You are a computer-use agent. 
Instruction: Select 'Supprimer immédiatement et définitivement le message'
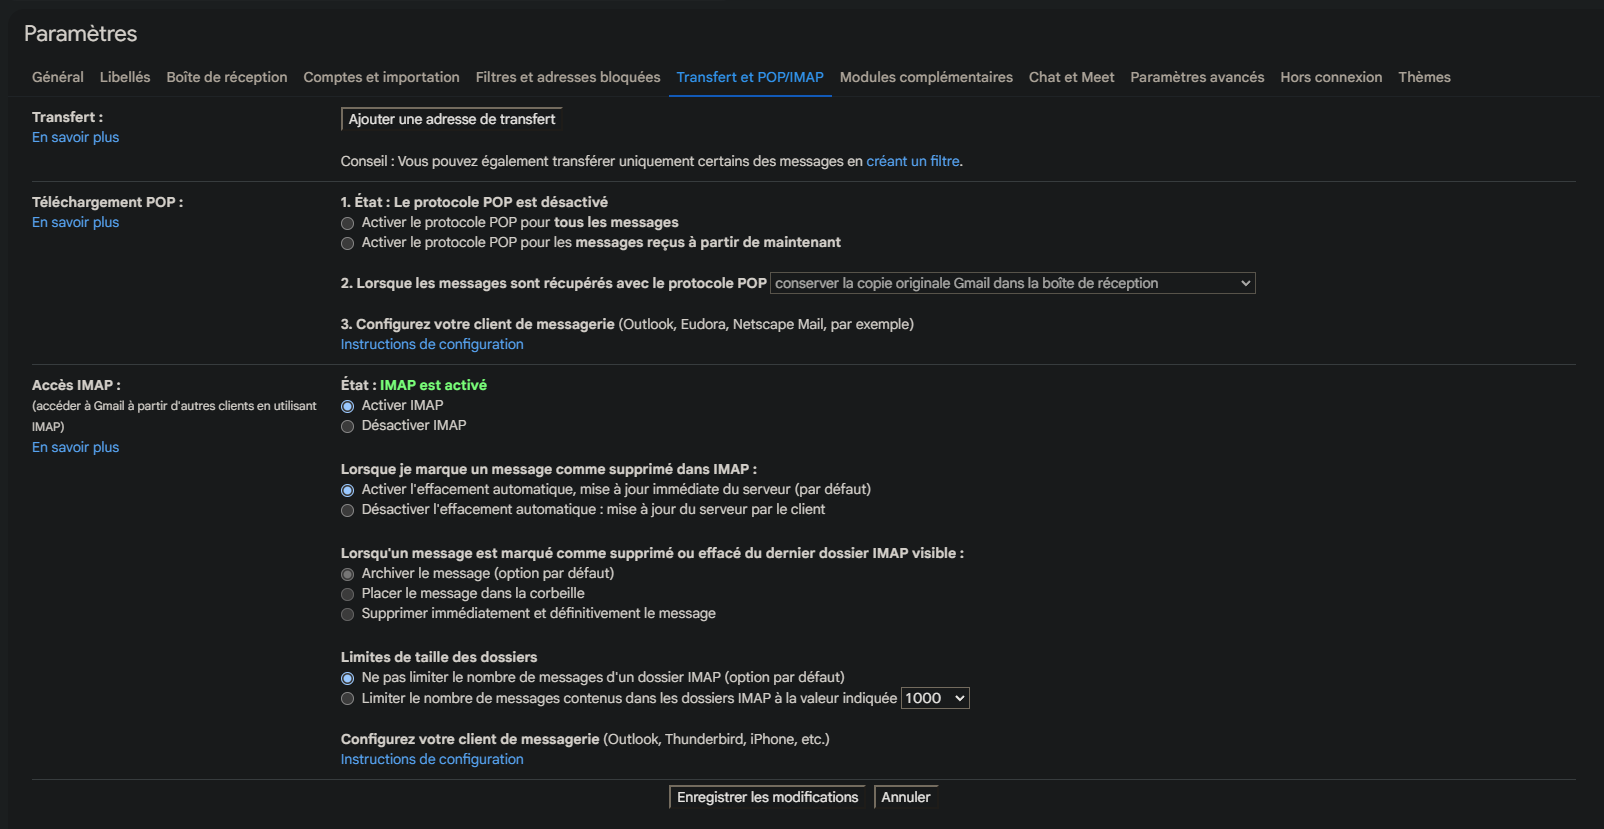pyautogui.click(x=348, y=614)
